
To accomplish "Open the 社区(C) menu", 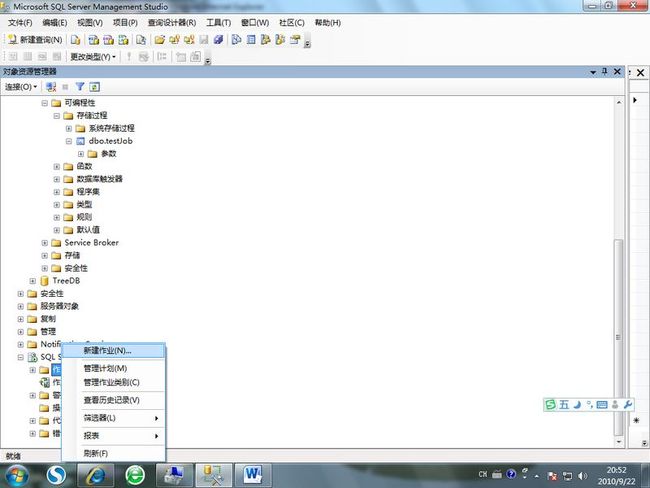I will click(291, 22).
